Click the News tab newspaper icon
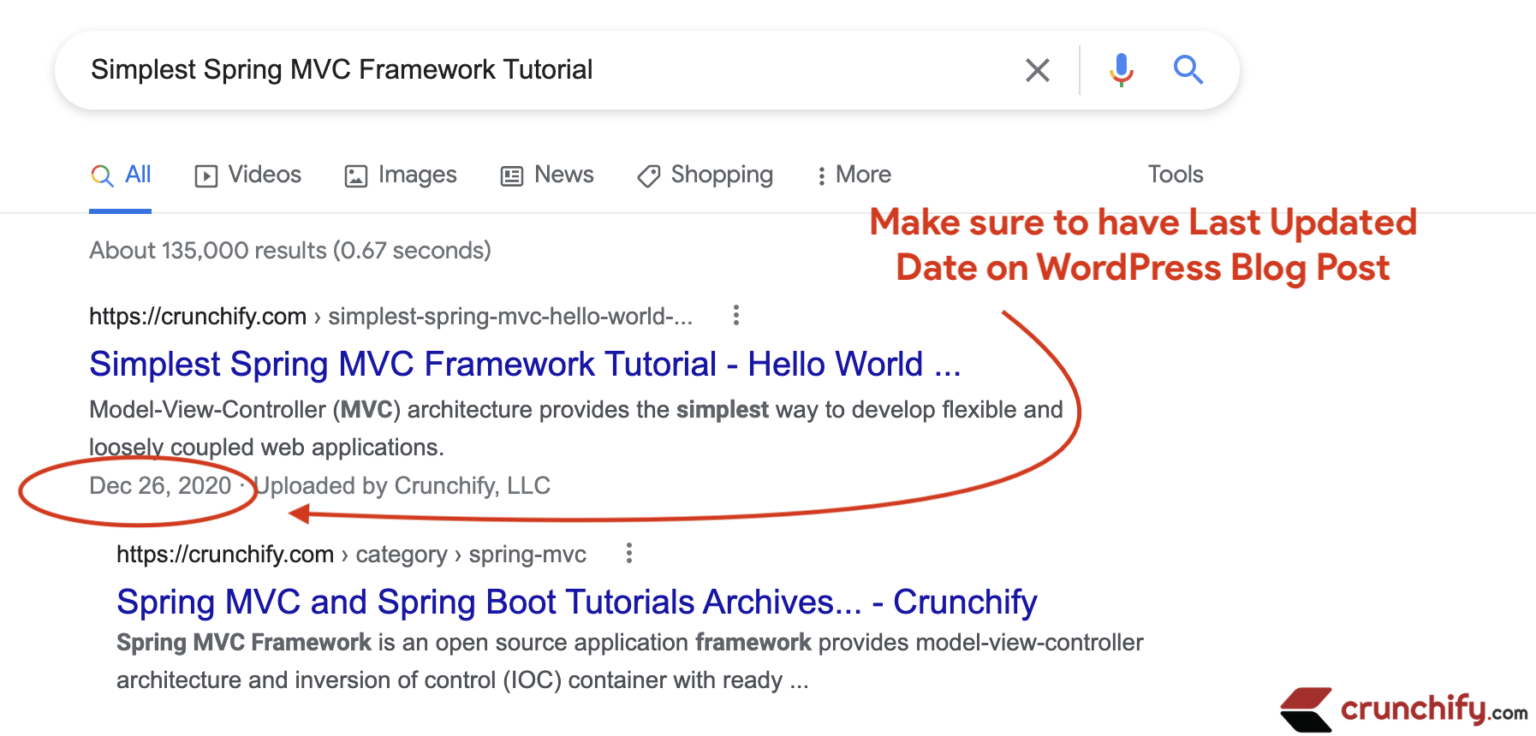The width and height of the screenshot is (1536, 736). tap(513, 175)
